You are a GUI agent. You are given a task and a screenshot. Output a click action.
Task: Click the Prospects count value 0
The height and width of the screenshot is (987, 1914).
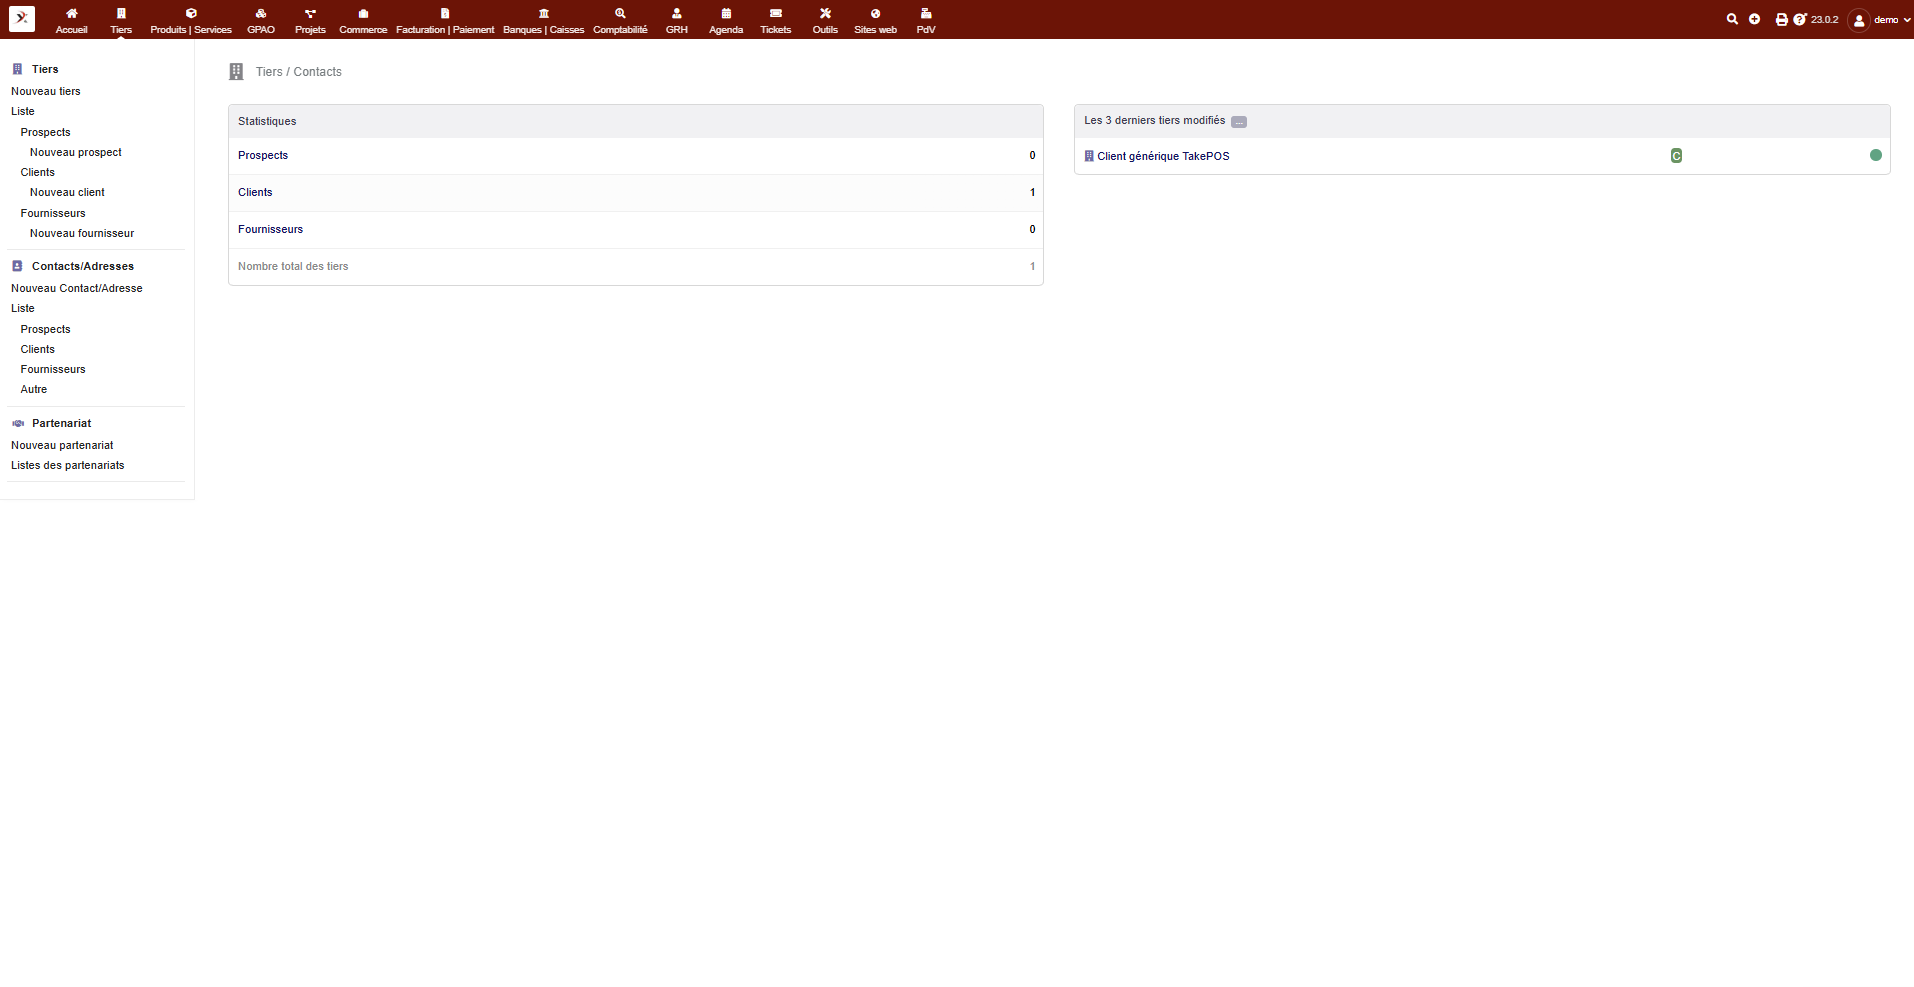click(1033, 155)
